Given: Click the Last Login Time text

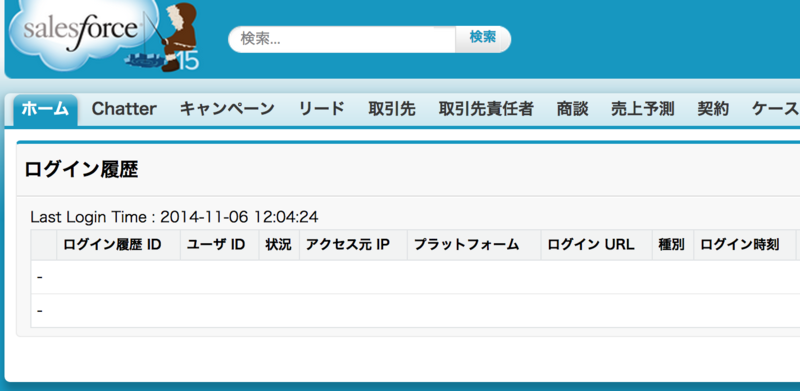Looking at the screenshot, I should [x=174, y=217].
